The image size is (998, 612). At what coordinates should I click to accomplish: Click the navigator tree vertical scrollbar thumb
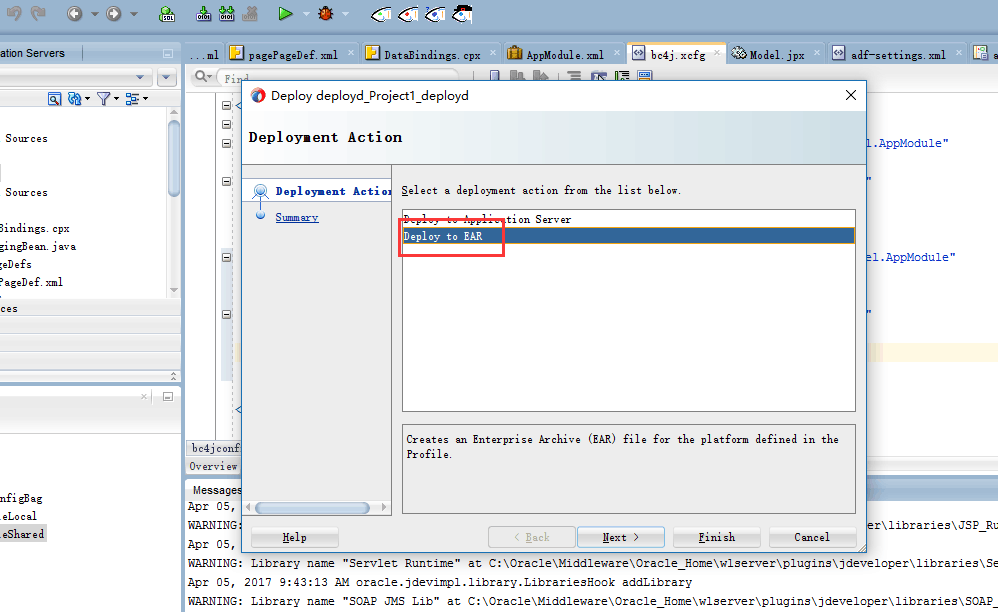pyautogui.click(x=174, y=159)
